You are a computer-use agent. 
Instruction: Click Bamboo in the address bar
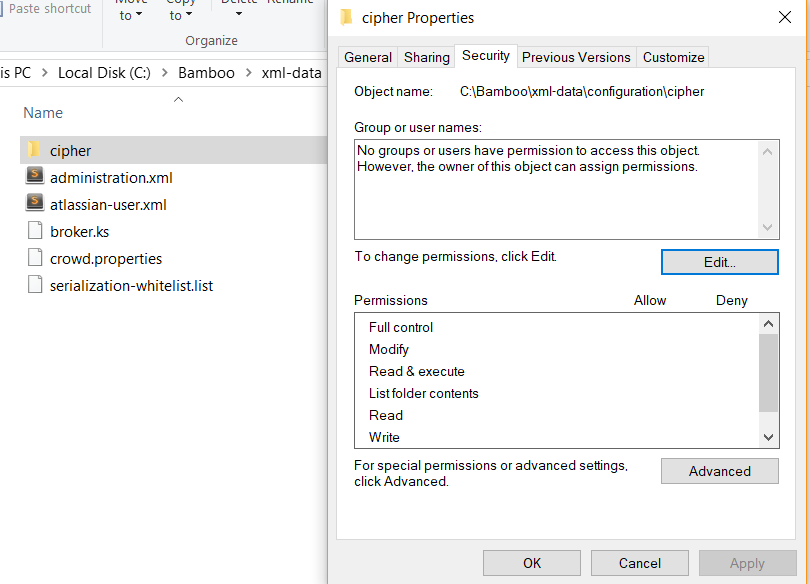[x=206, y=73]
